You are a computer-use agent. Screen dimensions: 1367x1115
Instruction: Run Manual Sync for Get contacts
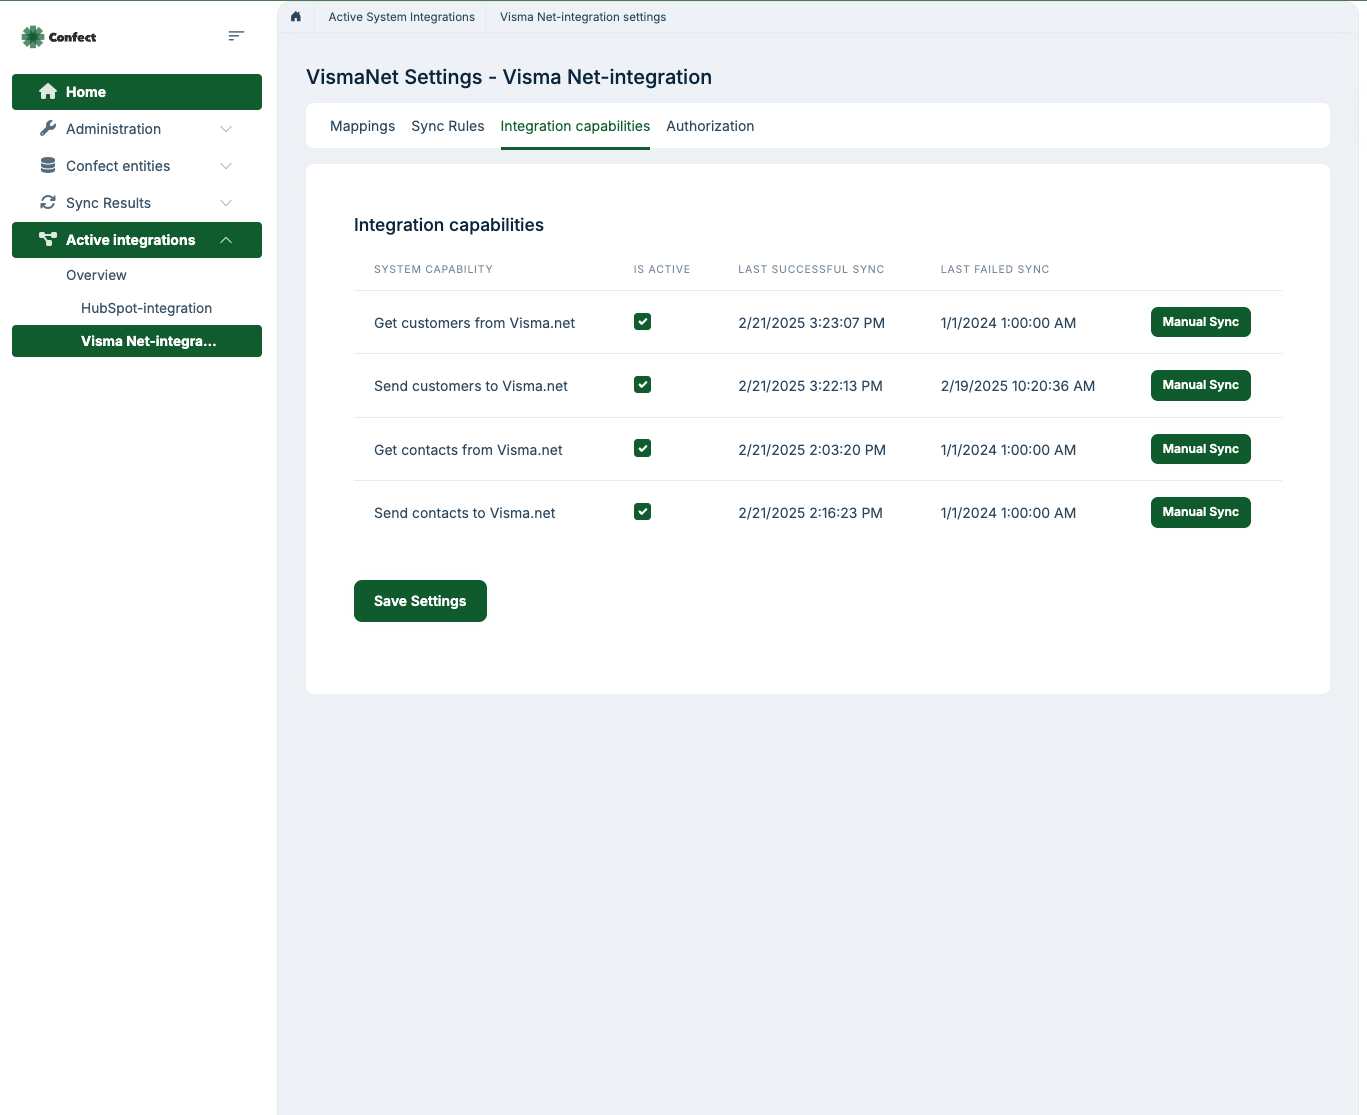(x=1200, y=449)
